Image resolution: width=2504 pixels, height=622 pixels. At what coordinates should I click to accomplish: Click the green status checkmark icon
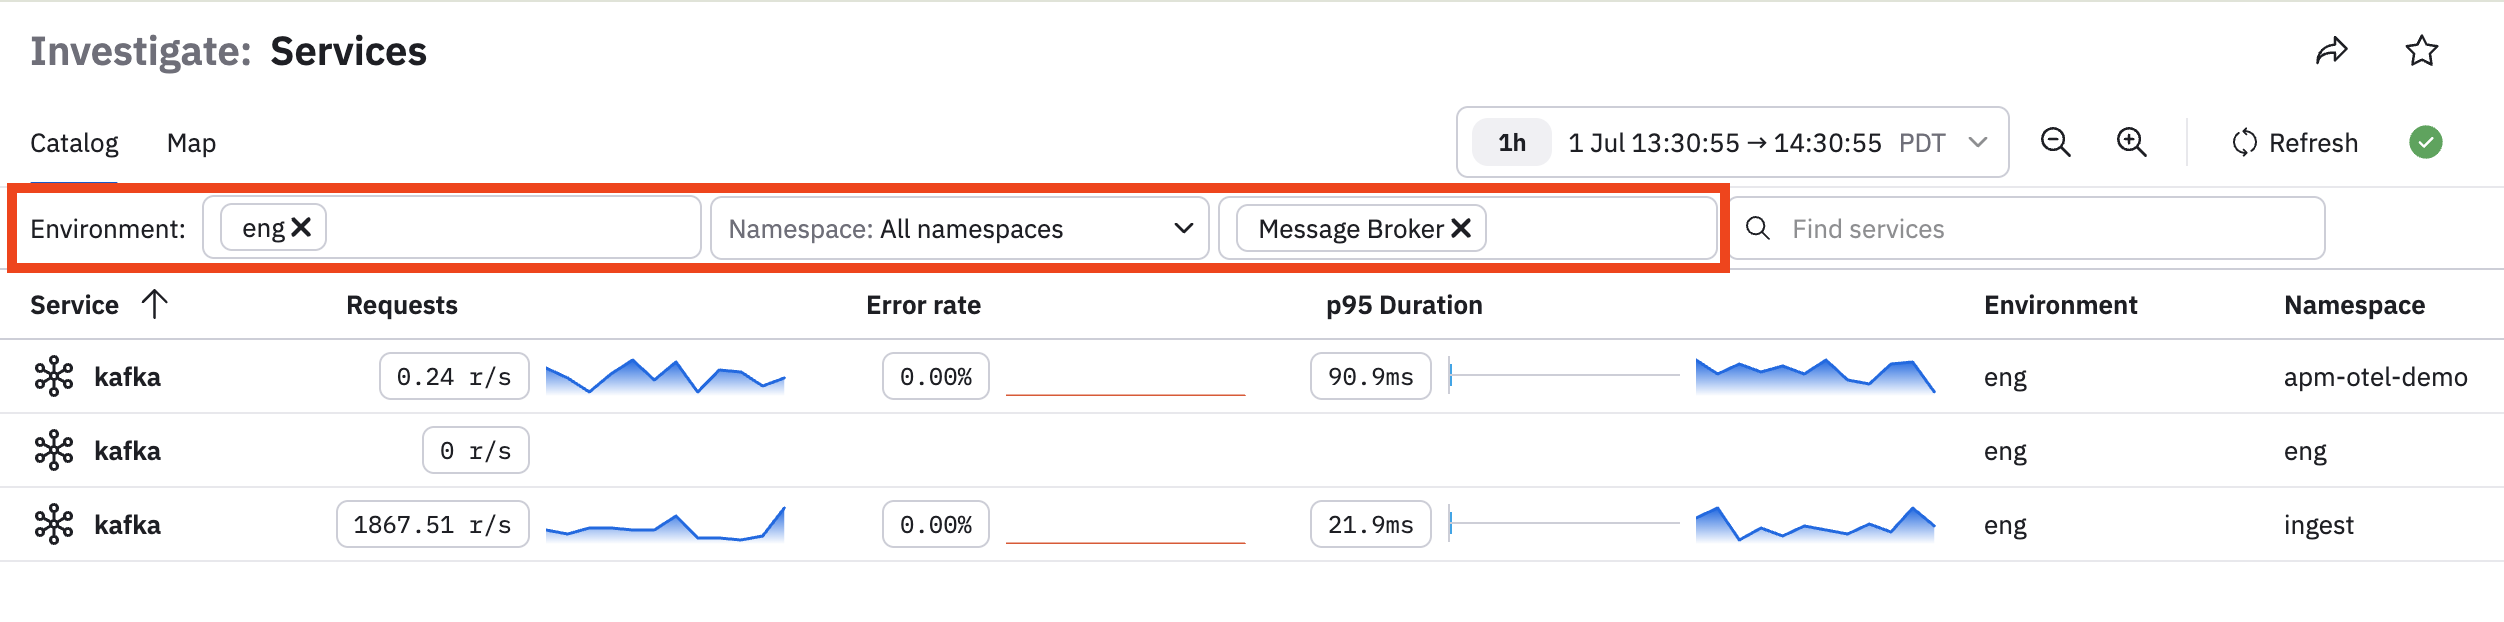[2425, 142]
